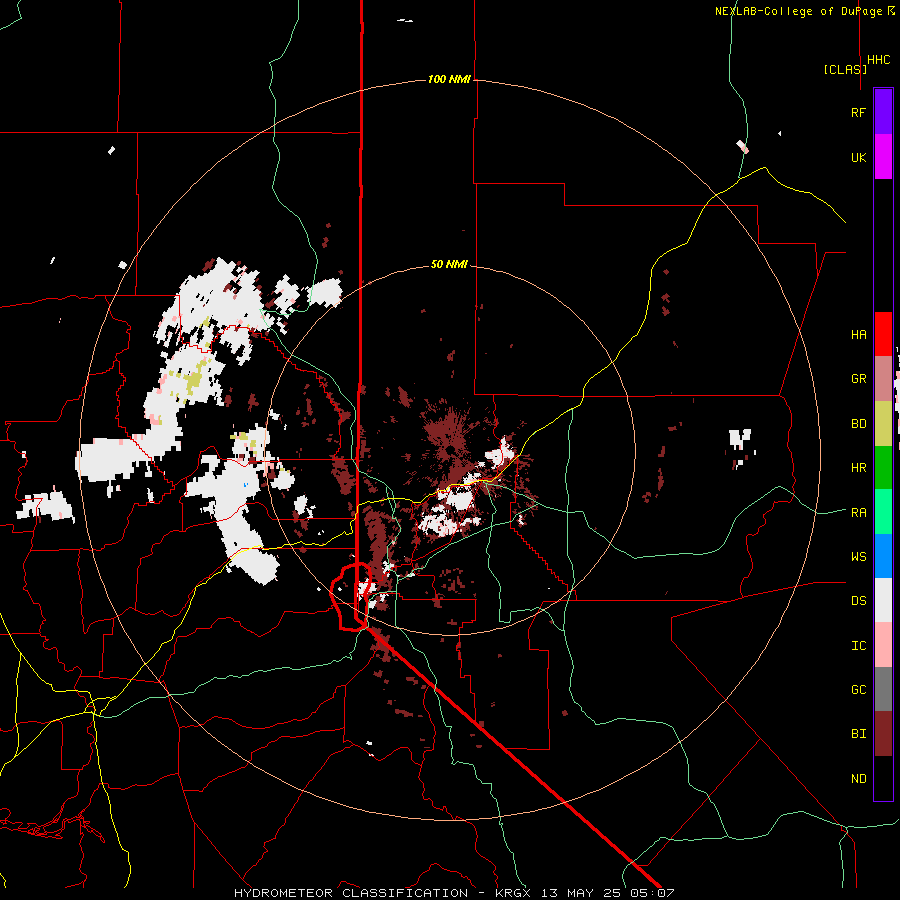Image resolution: width=900 pixels, height=900 pixels.
Task: Select the HR legend label
Action: click(x=858, y=468)
